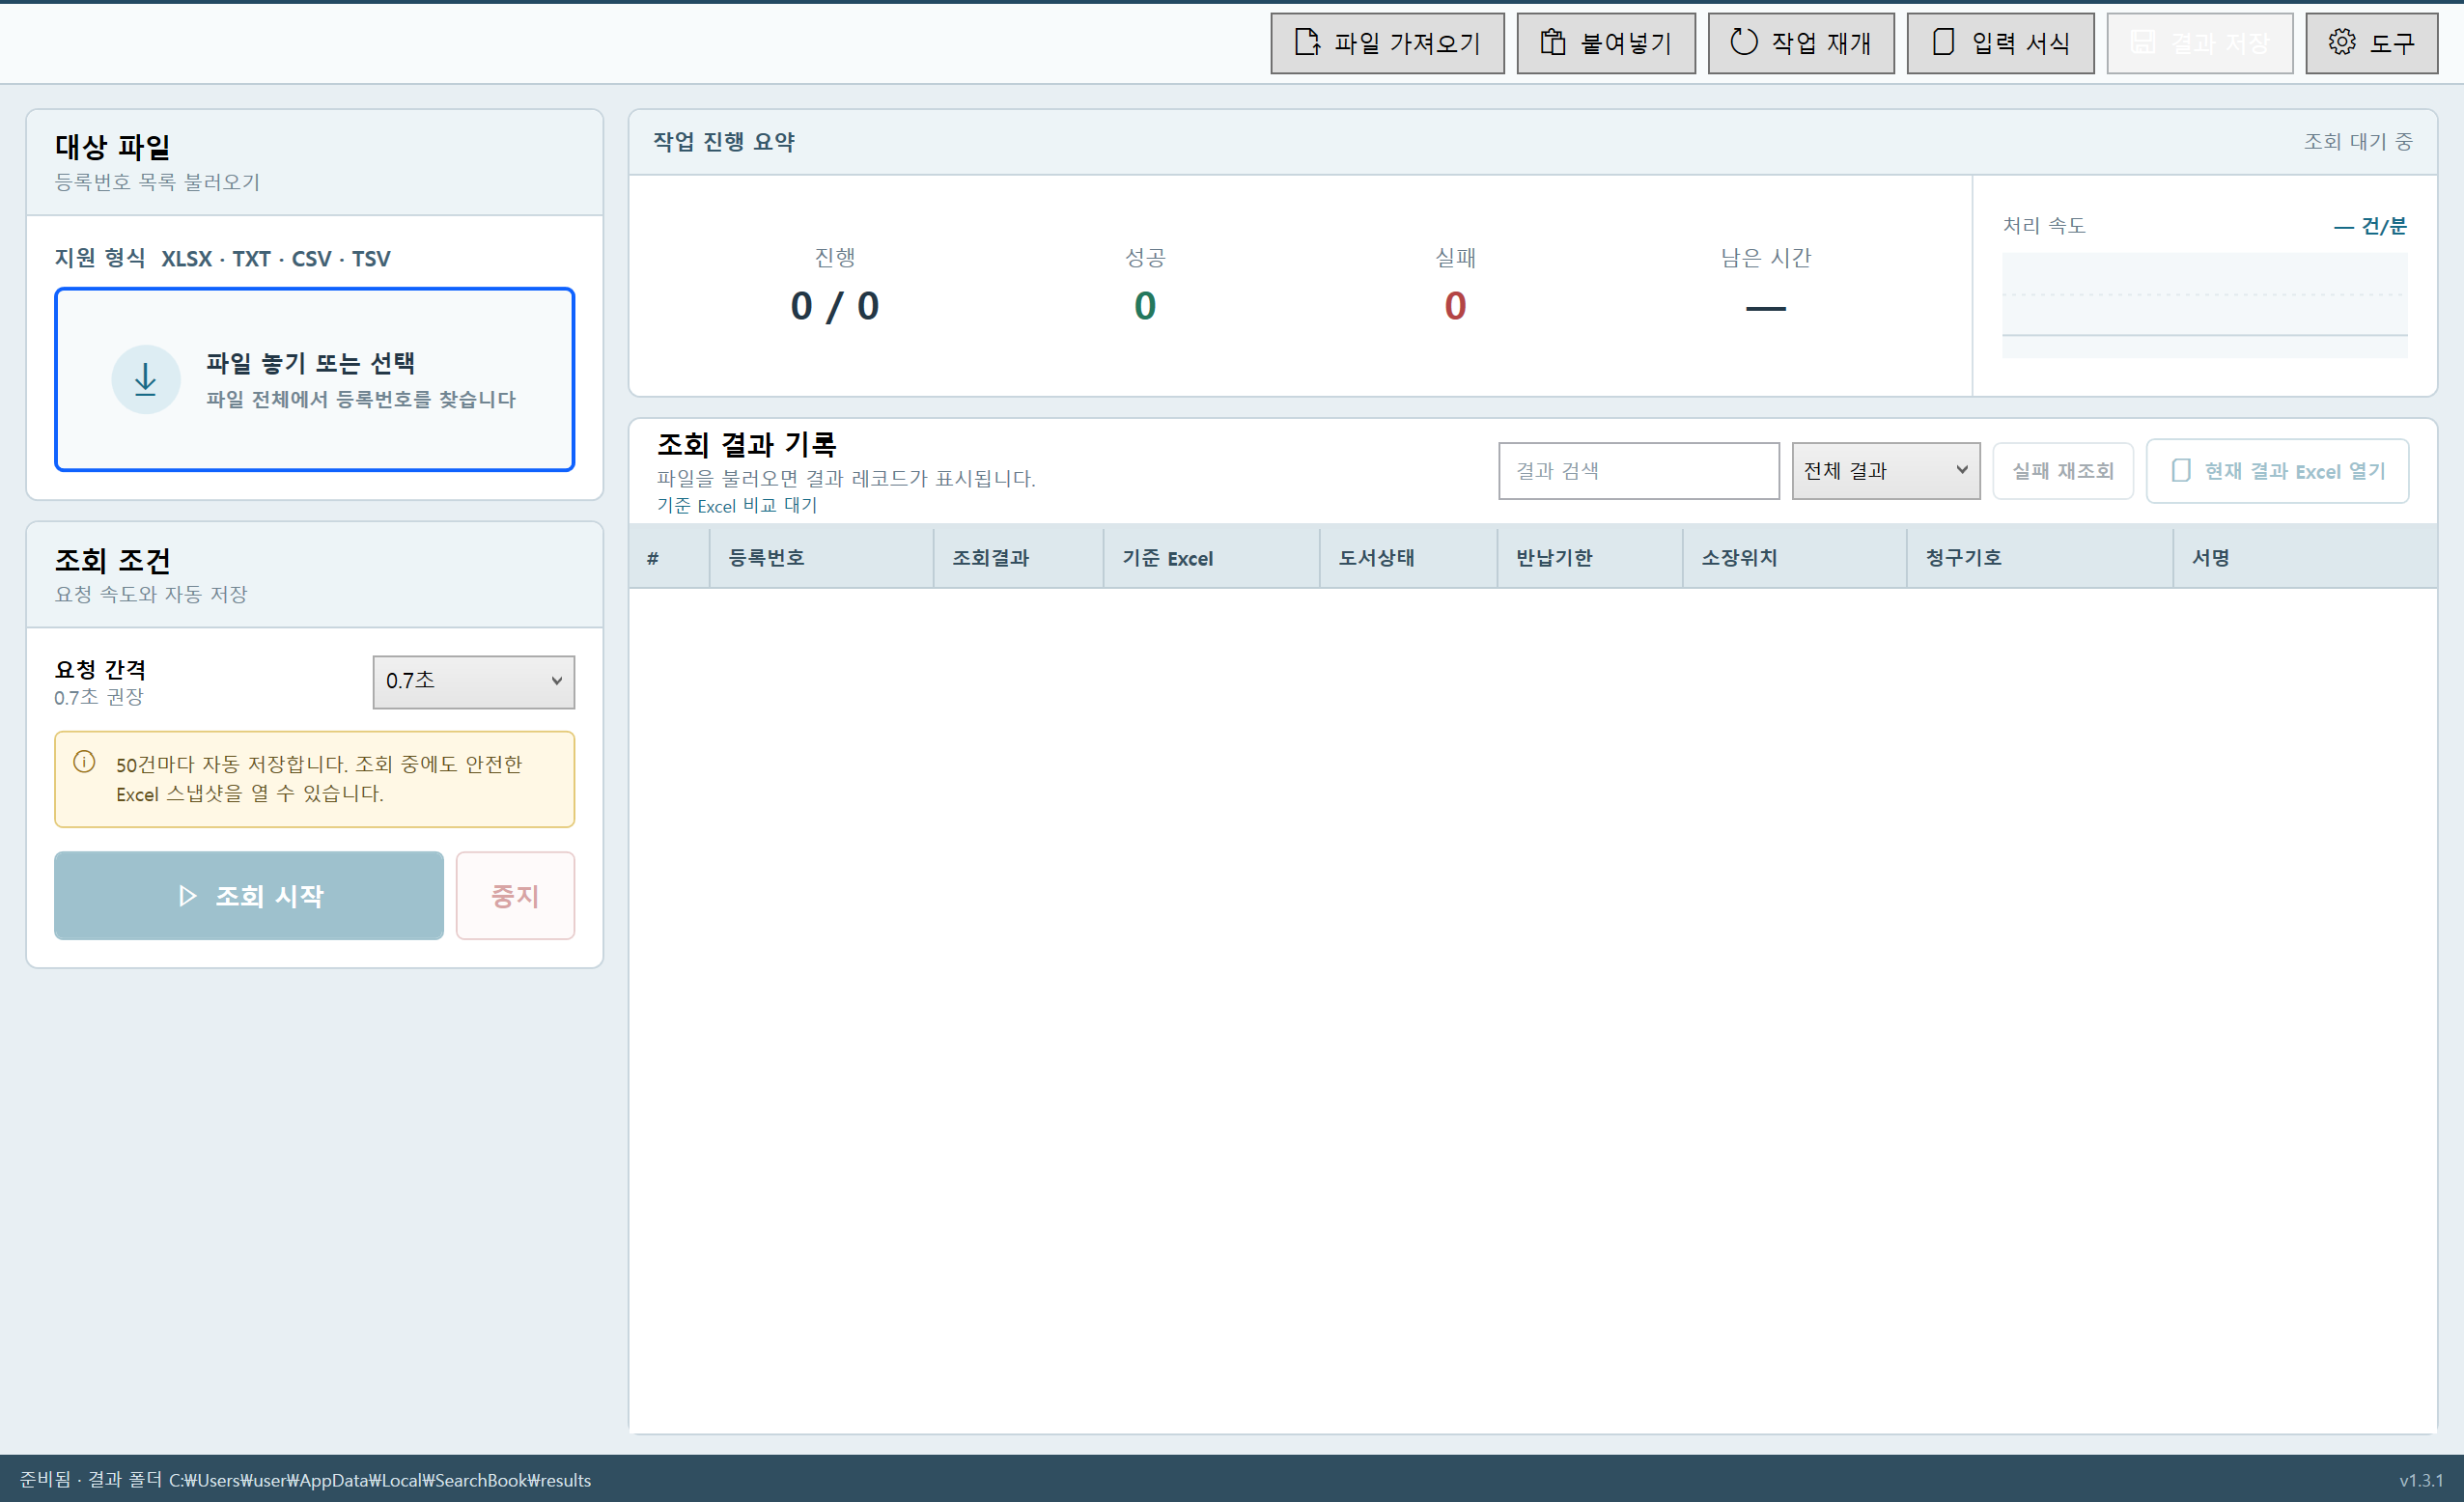The width and height of the screenshot is (2464, 1502).
Task: Click the 0 / 0 progress value
Action: click(834, 306)
